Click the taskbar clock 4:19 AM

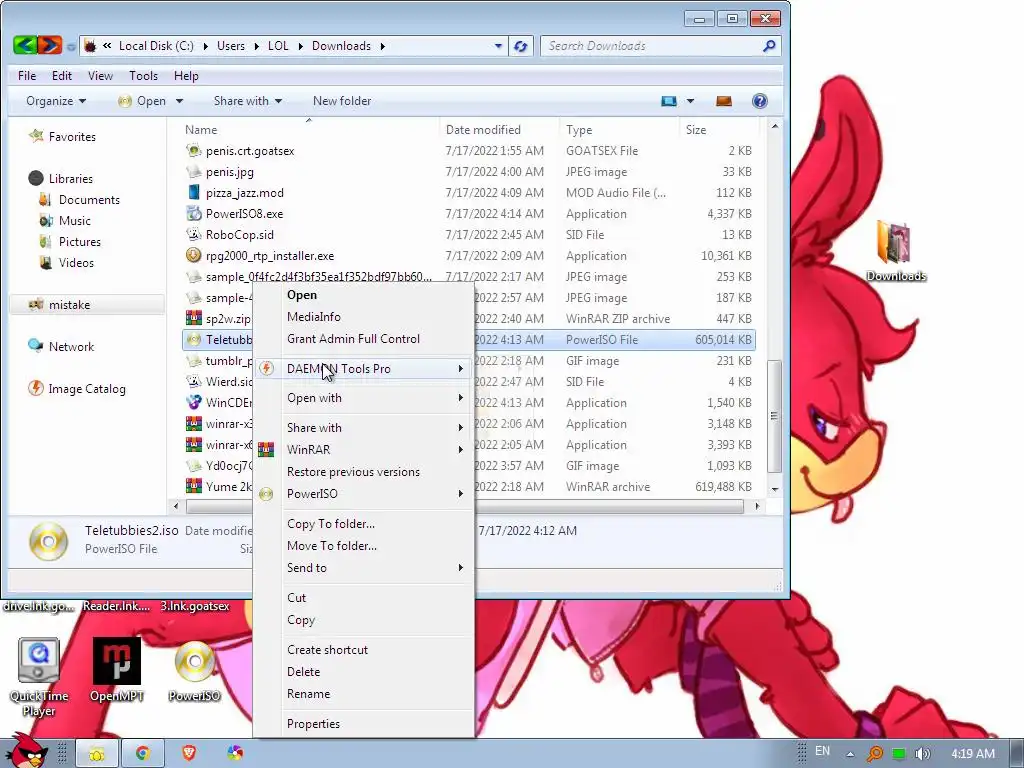tap(973, 754)
